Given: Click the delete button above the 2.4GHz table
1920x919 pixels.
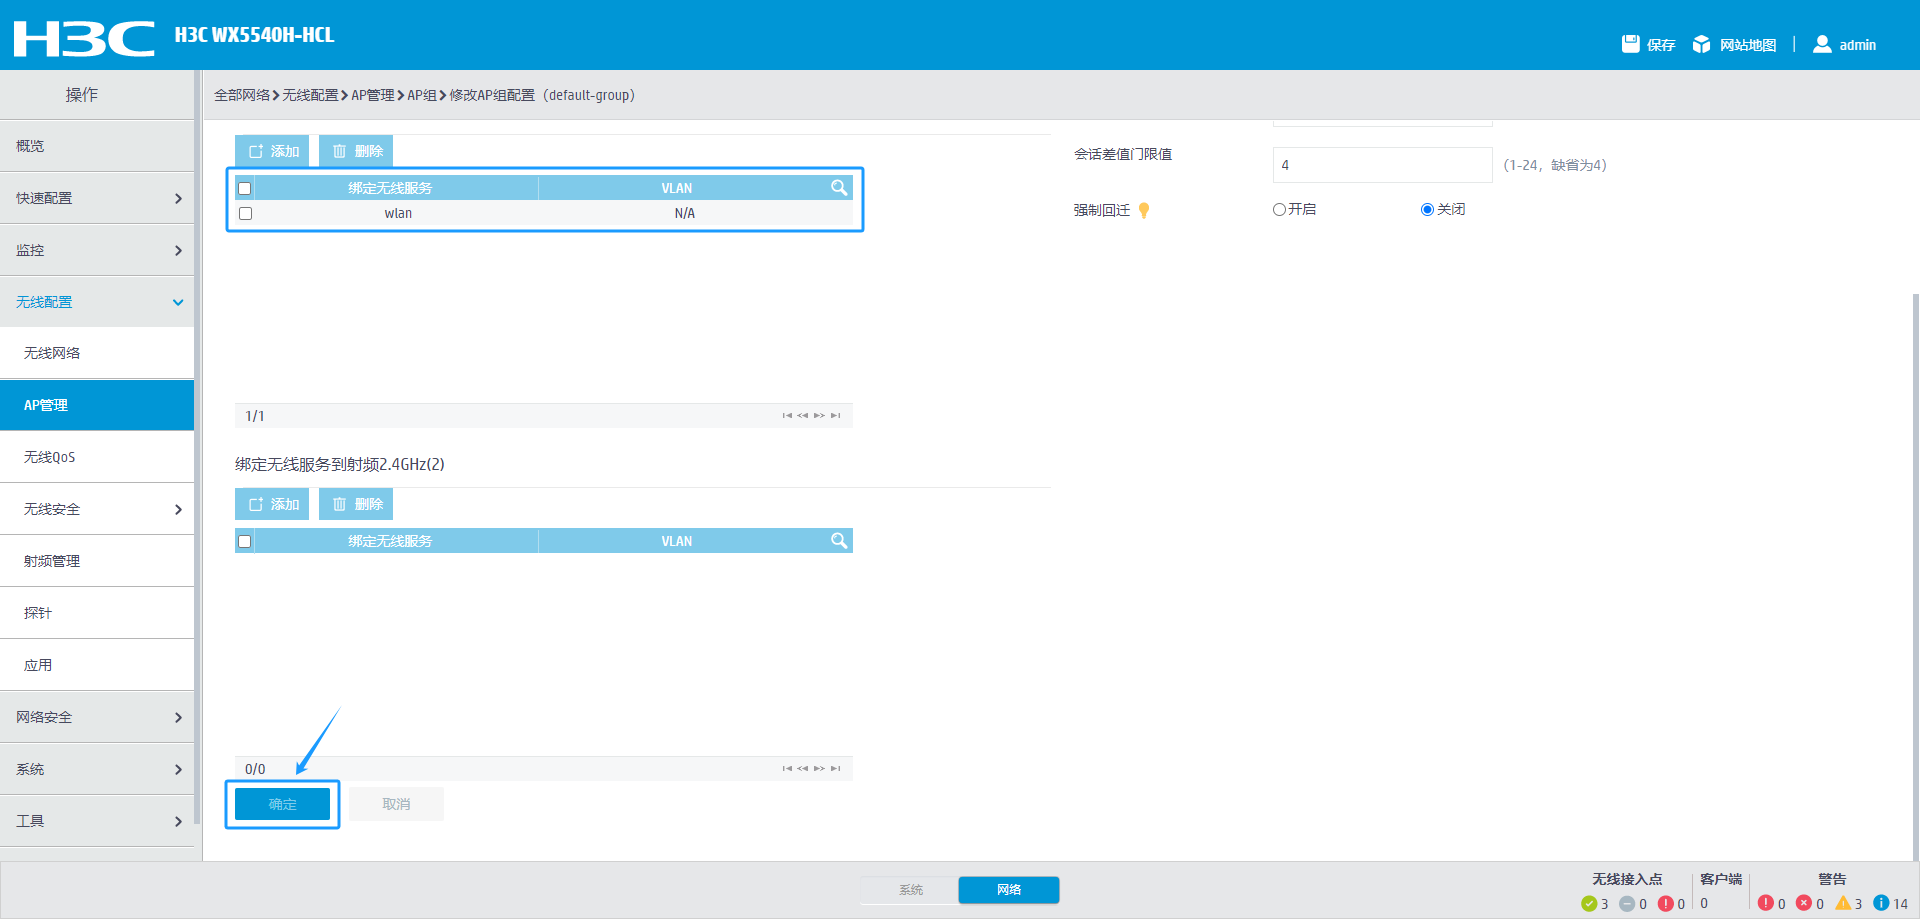Looking at the screenshot, I should 356,504.
